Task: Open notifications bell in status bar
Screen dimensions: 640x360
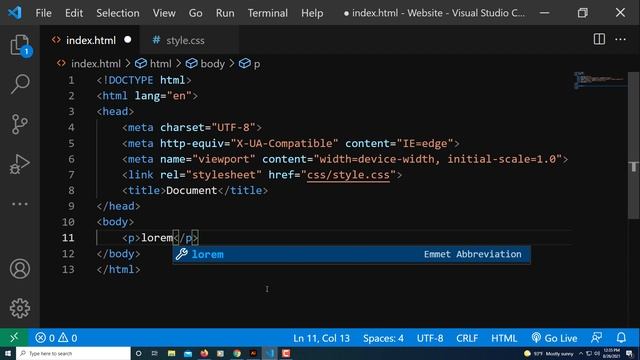Action: click(621, 338)
